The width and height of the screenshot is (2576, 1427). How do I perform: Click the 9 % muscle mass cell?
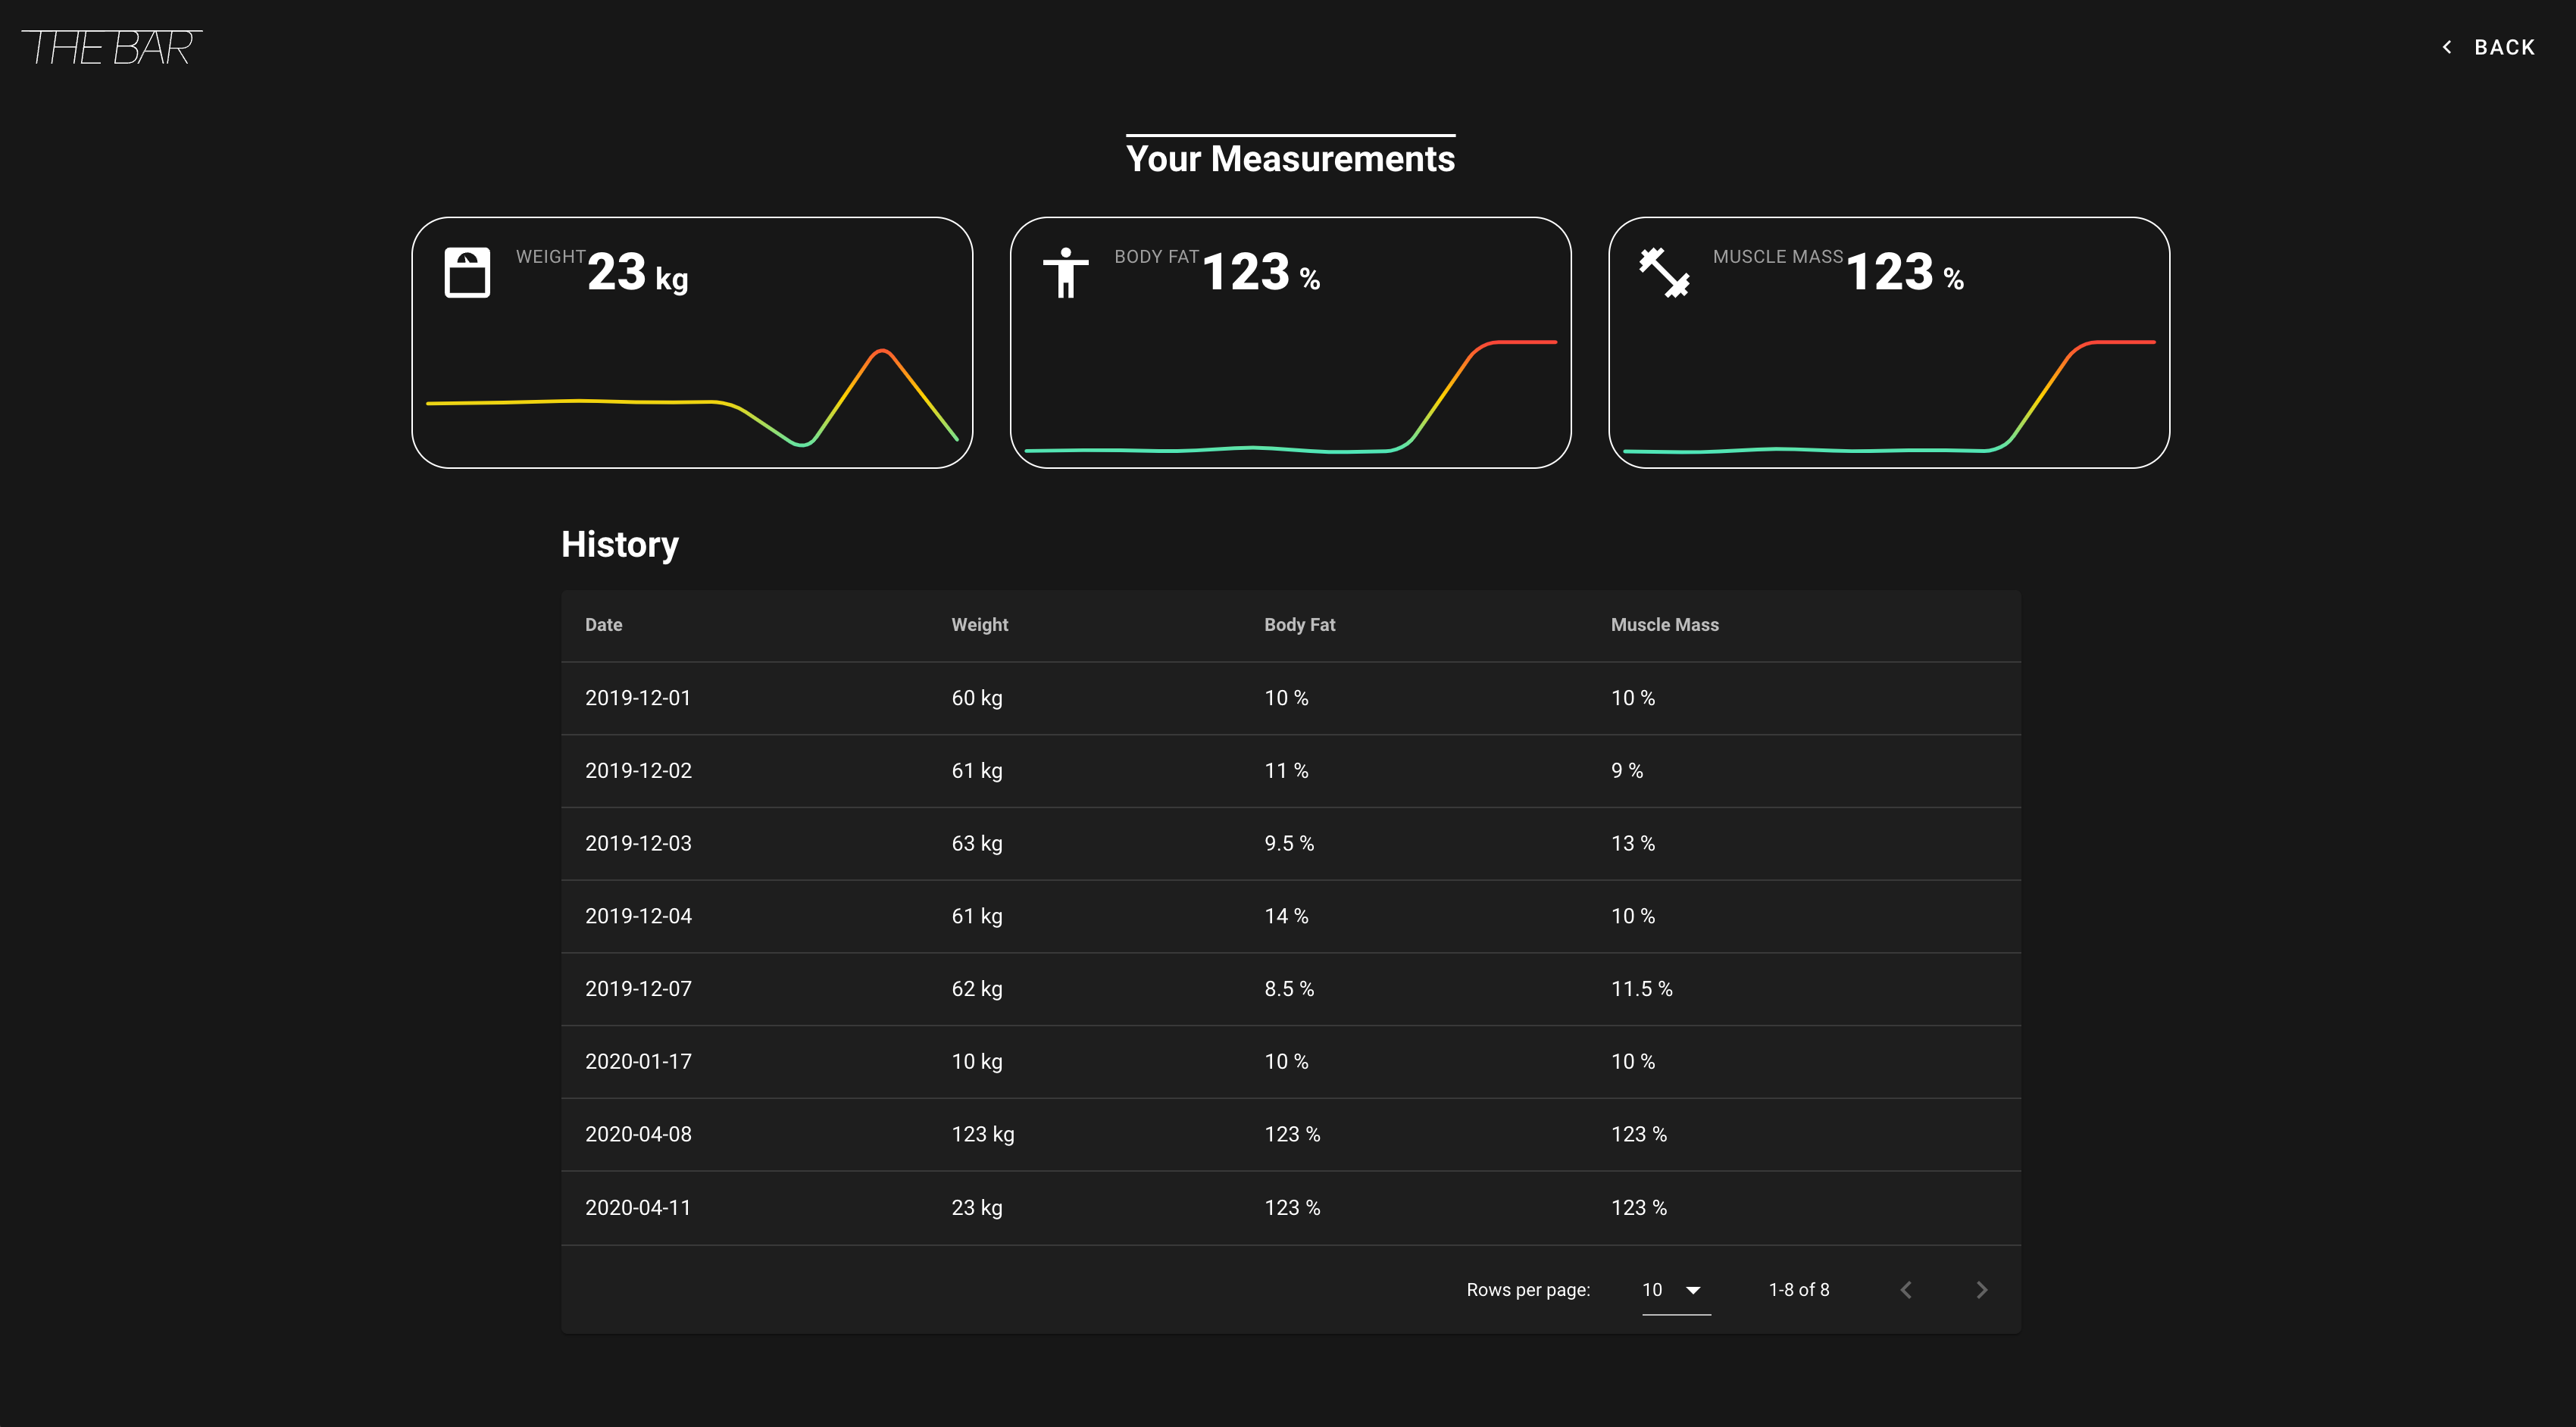[1626, 771]
